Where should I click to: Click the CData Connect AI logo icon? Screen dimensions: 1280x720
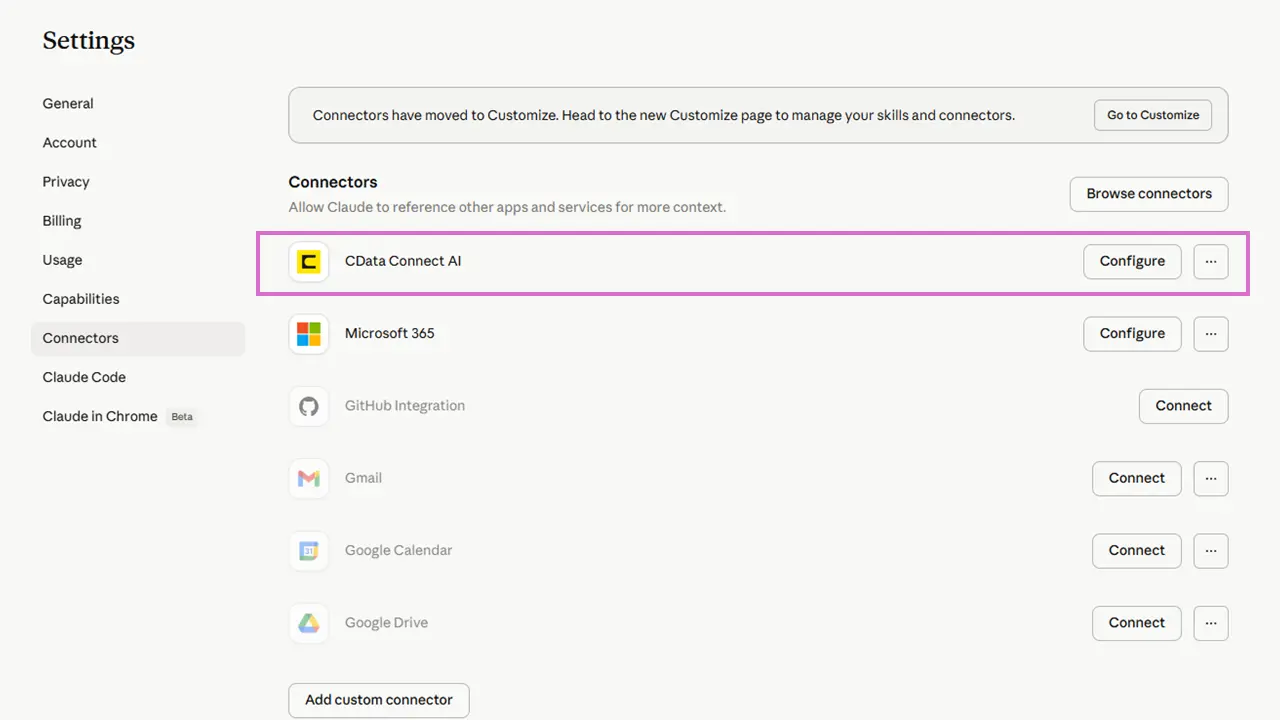pos(309,262)
